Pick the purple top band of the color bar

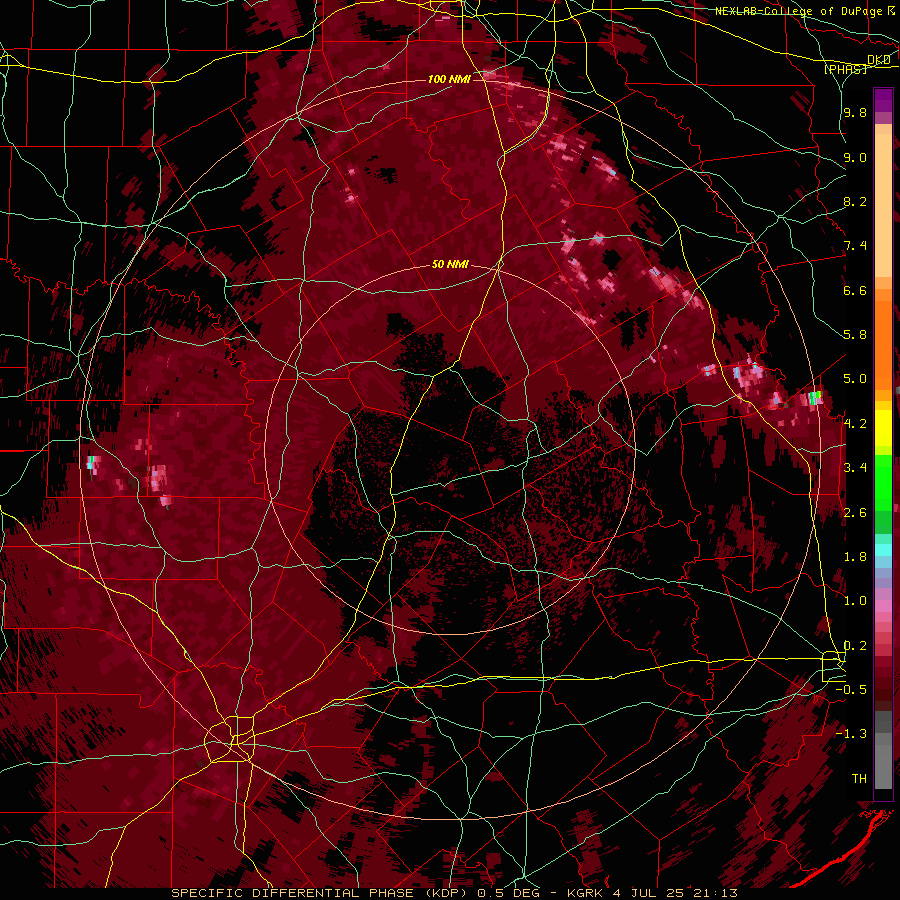pos(883,100)
